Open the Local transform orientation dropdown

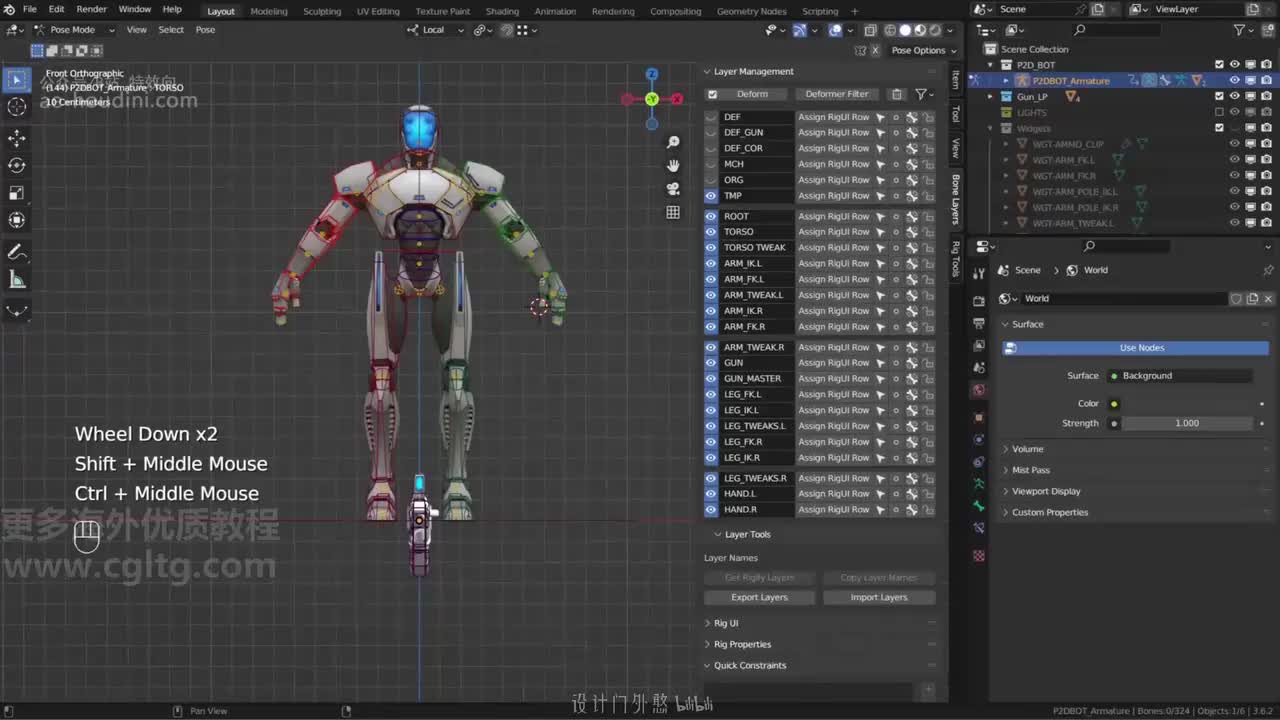[435, 30]
